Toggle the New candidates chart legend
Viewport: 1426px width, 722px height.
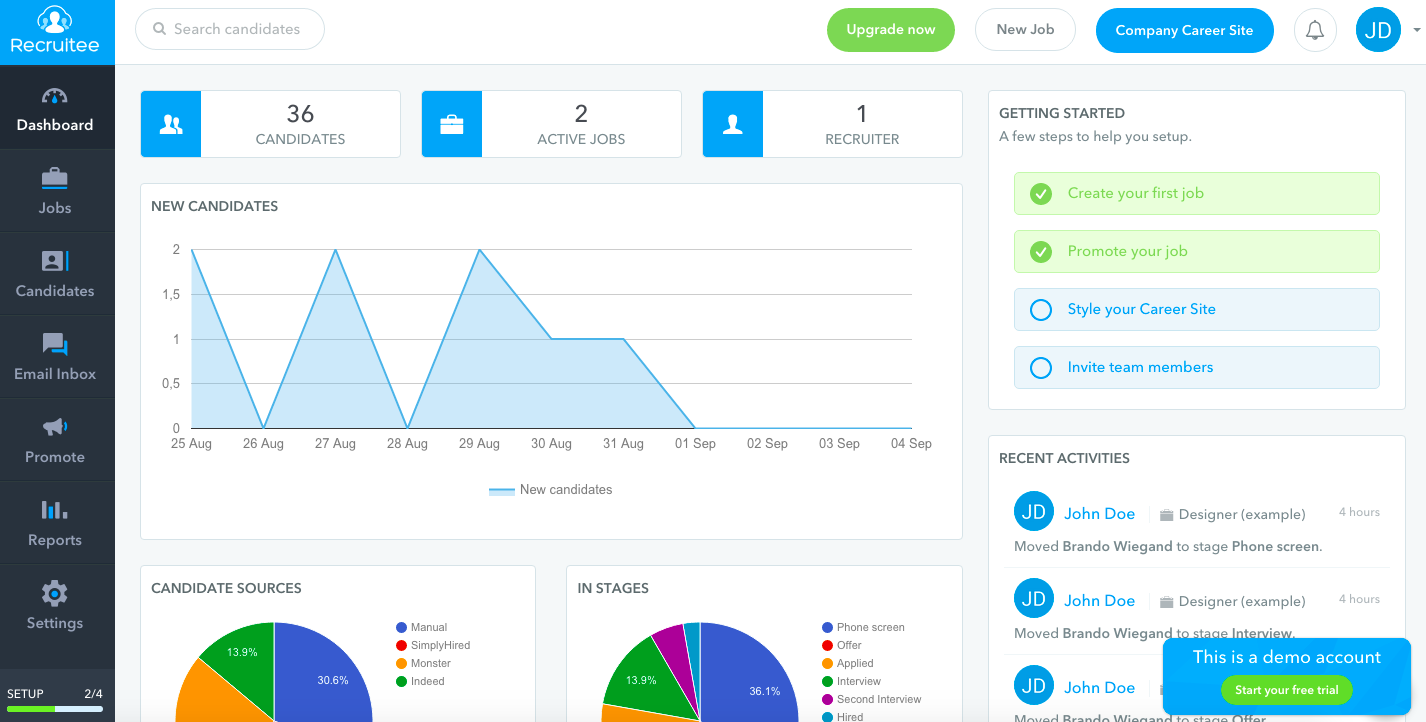pyautogui.click(x=551, y=490)
